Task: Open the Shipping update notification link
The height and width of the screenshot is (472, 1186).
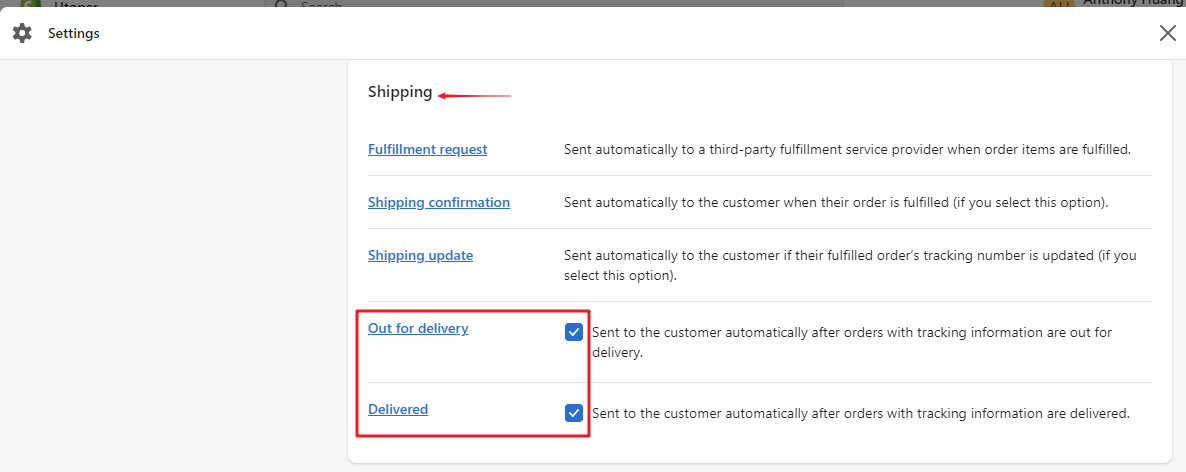Action: coord(420,255)
